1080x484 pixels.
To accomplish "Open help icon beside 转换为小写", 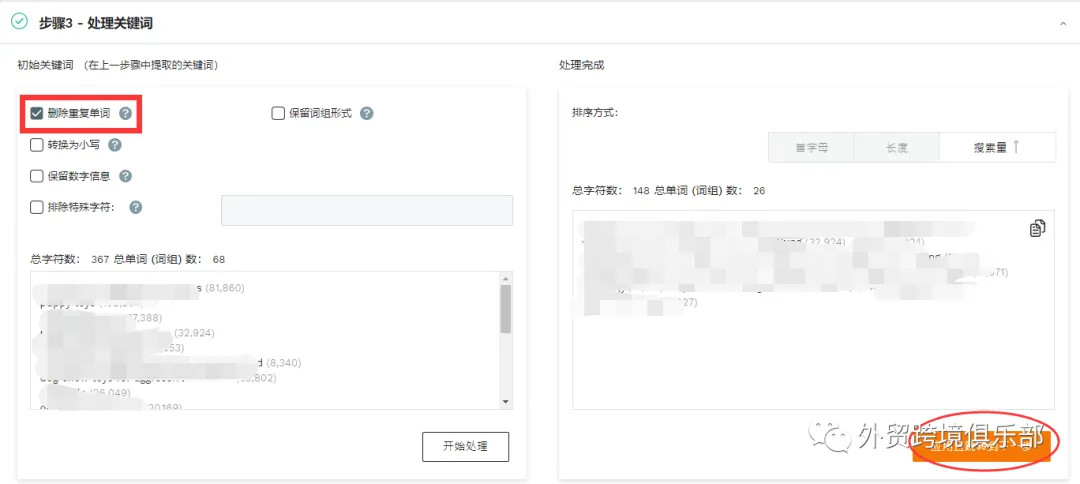I will pos(115,145).
